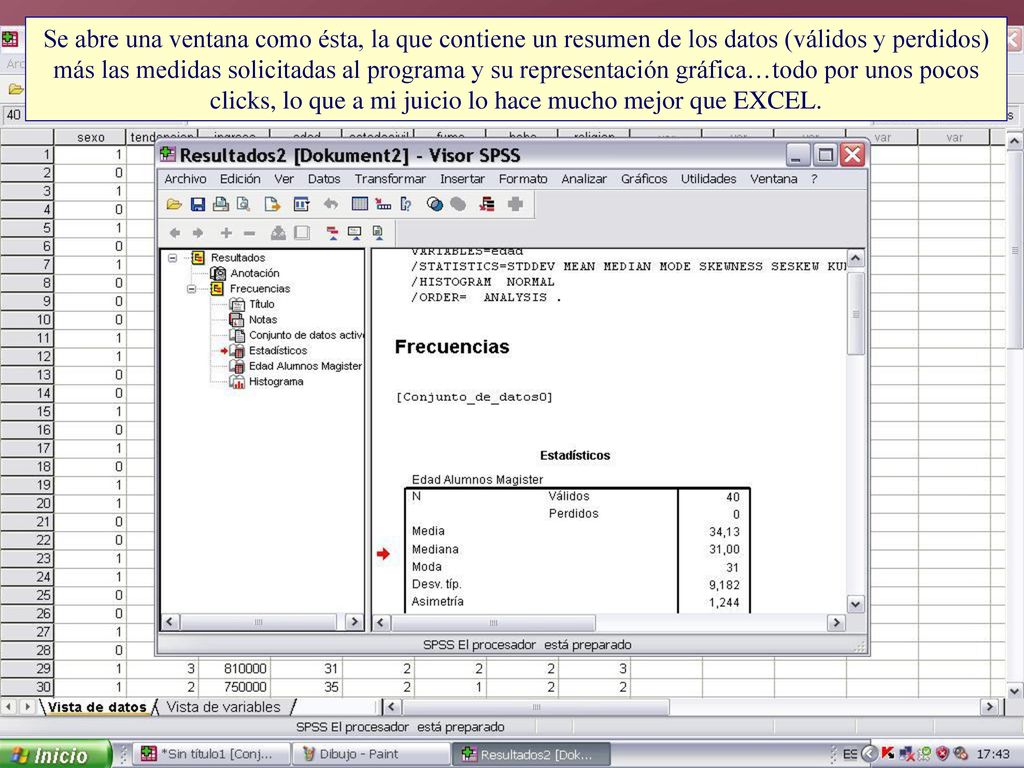The image size is (1024, 768).
Task: Click the Insert title icon
Action: (x=355, y=232)
